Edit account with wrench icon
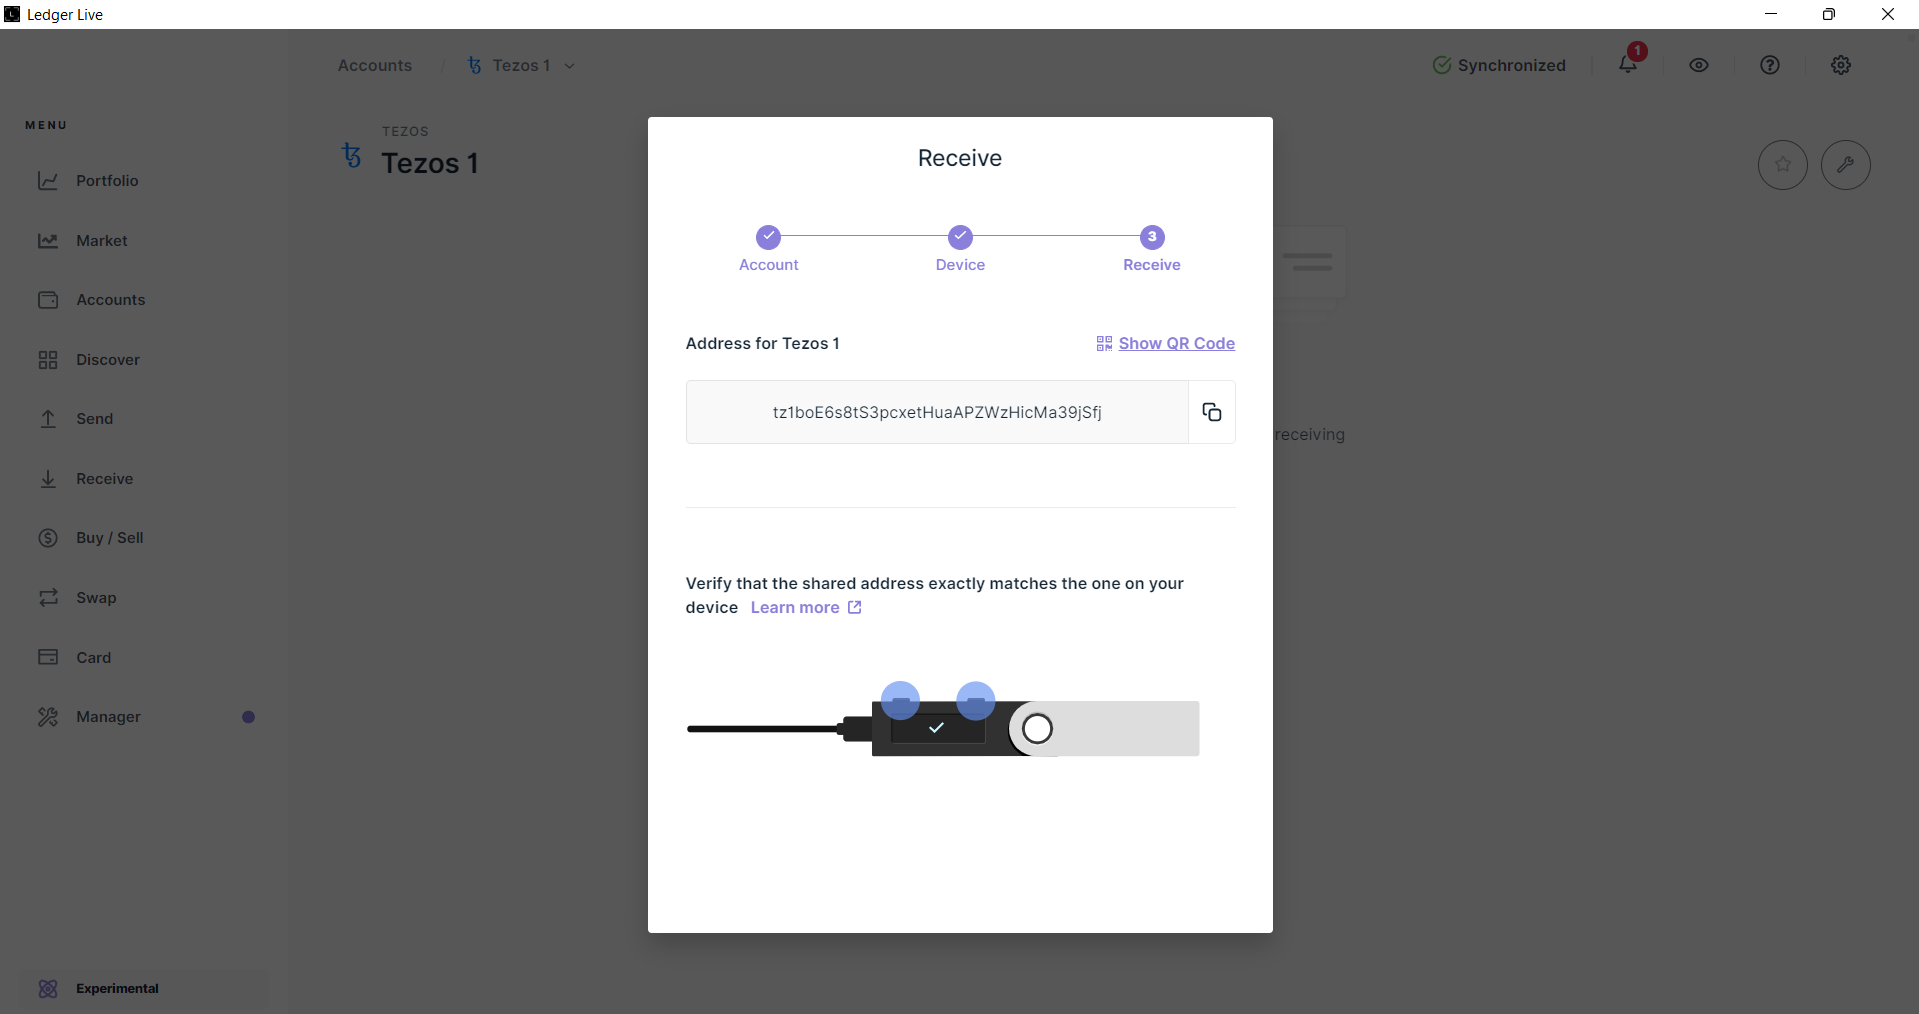Image resolution: width=1919 pixels, height=1014 pixels. [x=1846, y=165]
